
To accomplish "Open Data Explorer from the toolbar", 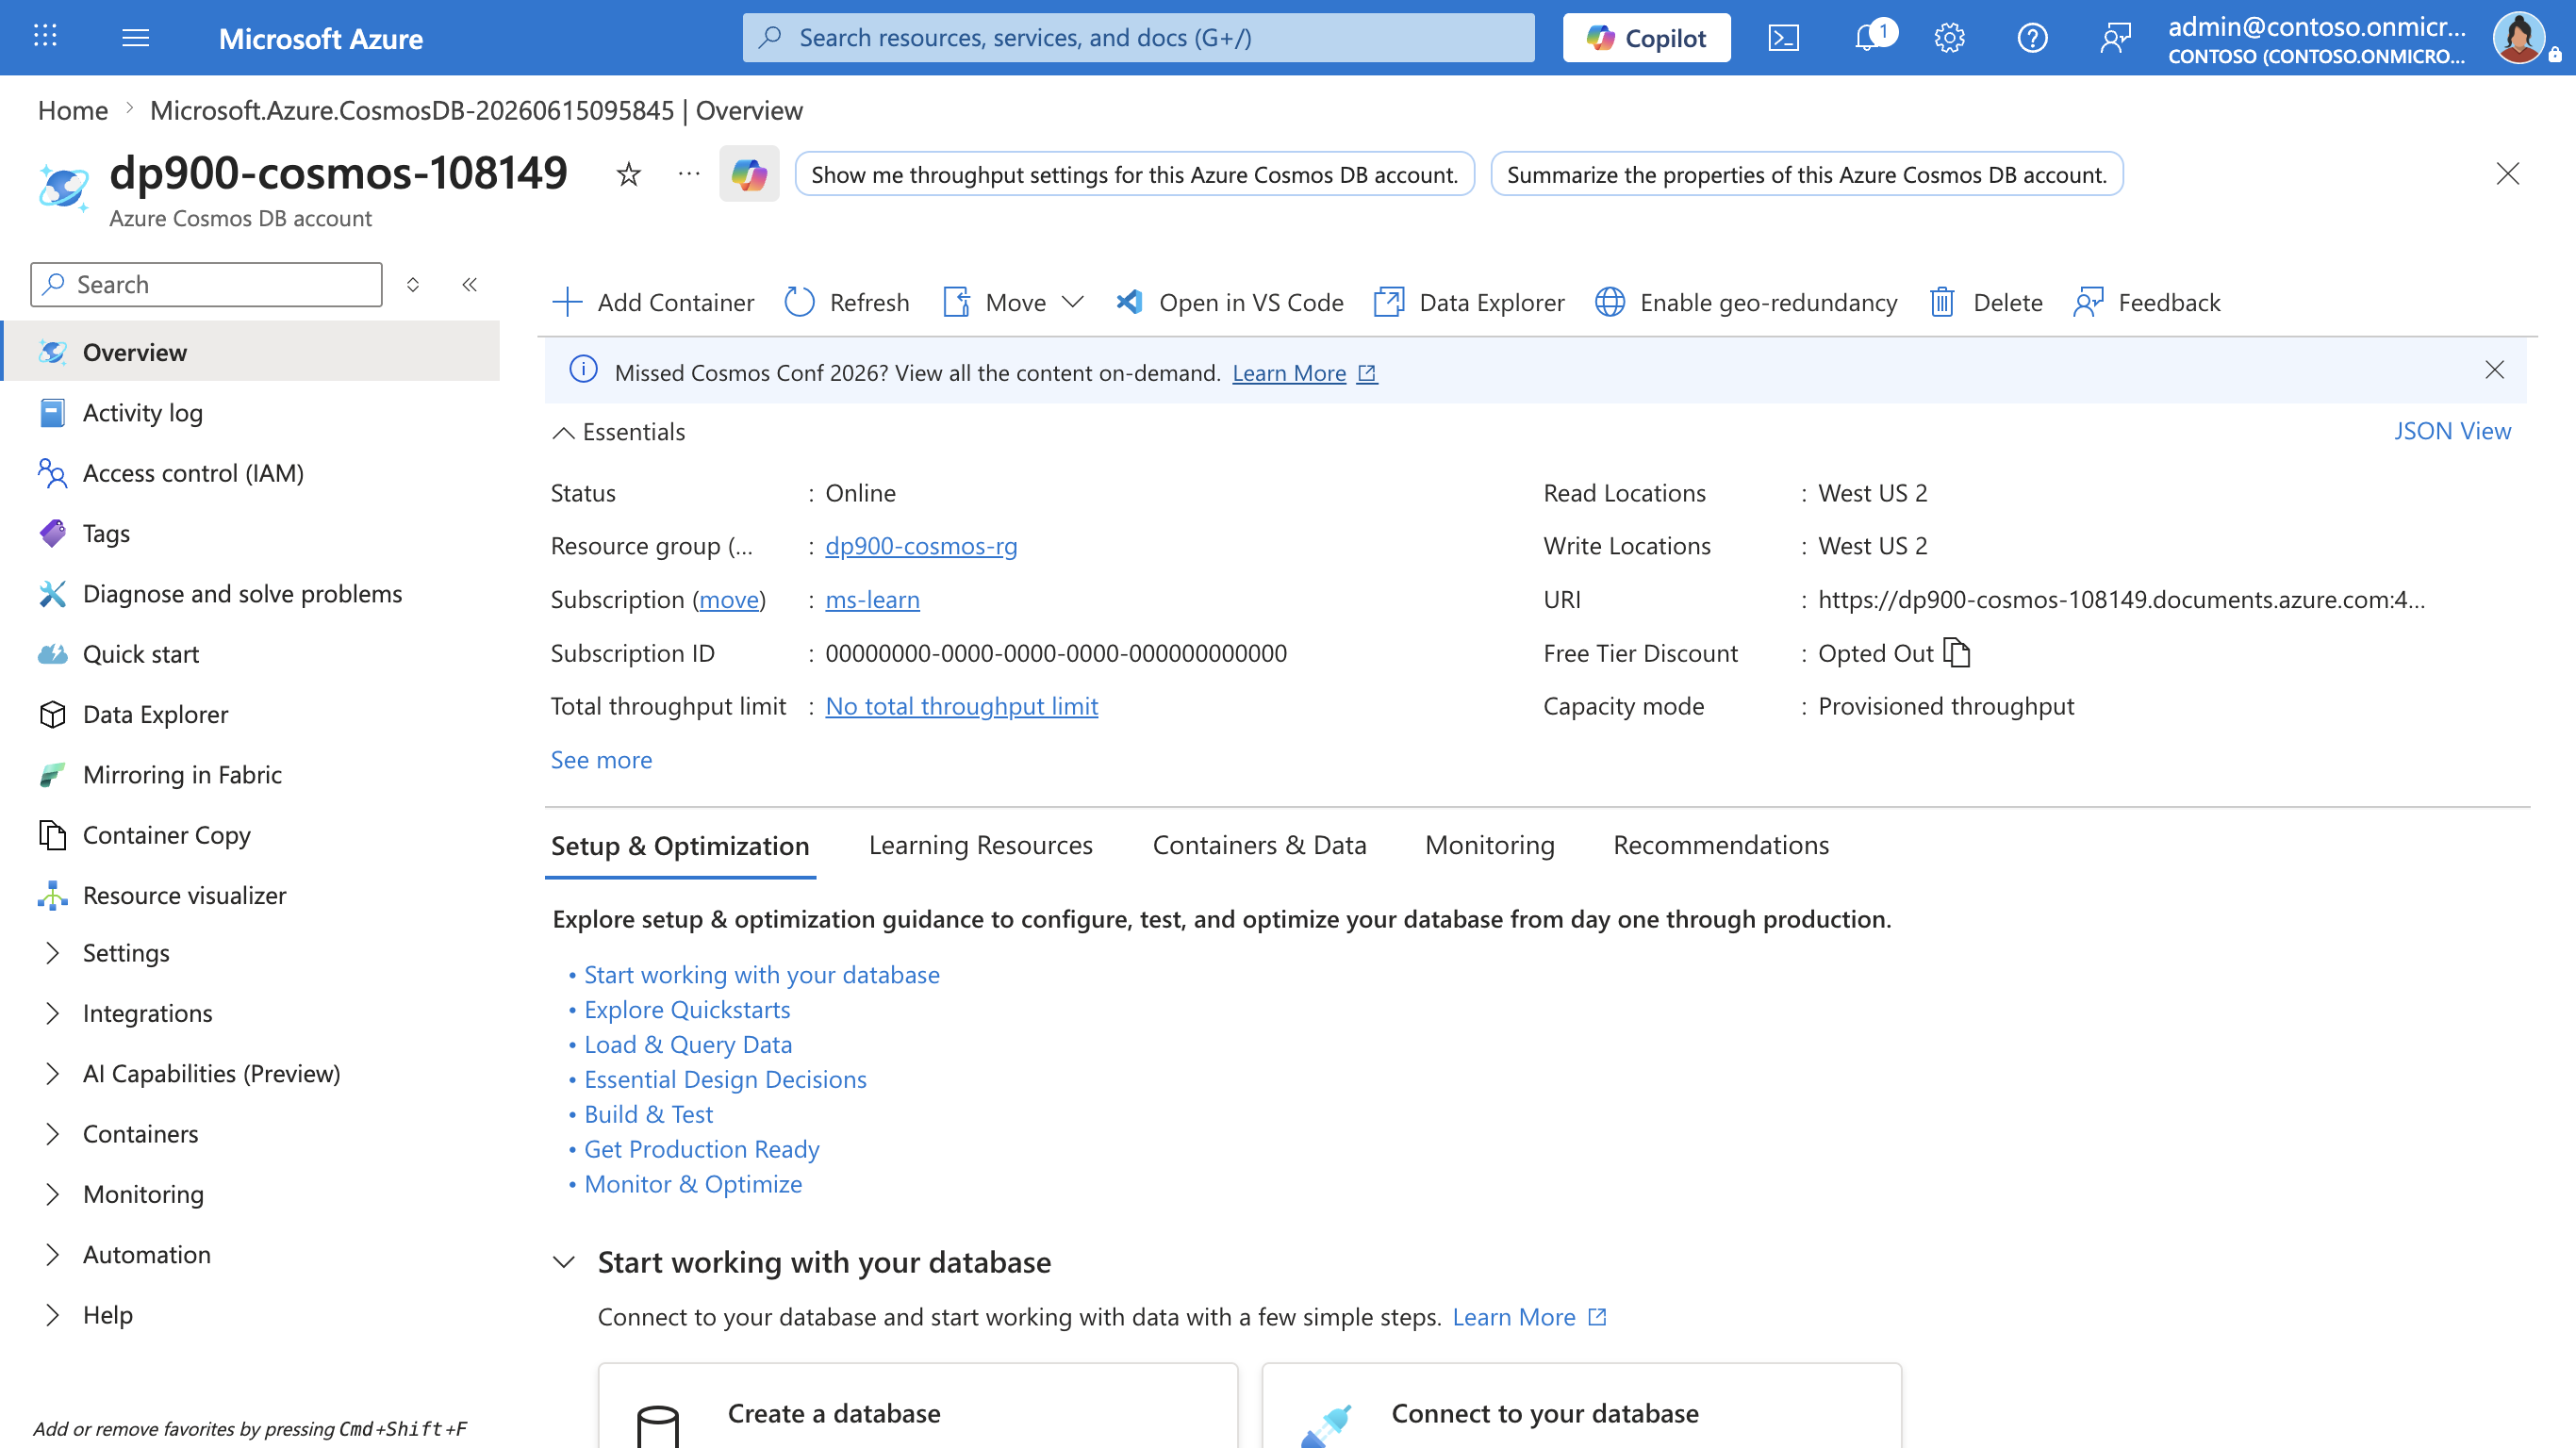I will (1469, 302).
